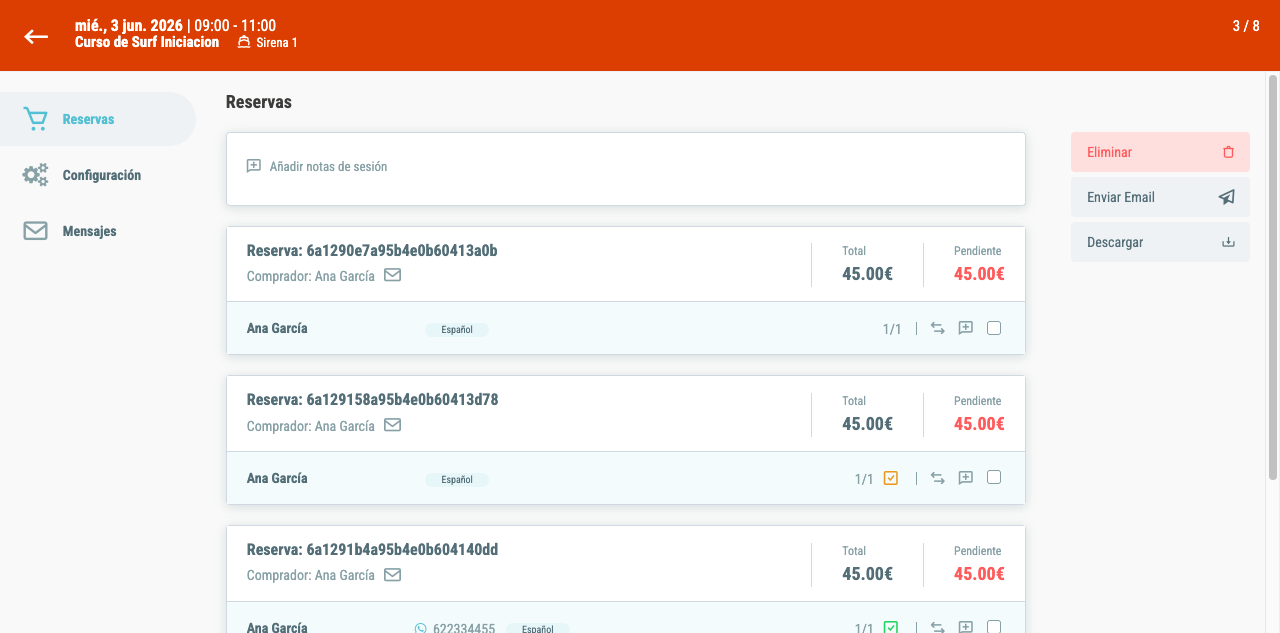Click the Añadir notas de sesión field
1280x633 pixels.
(626, 169)
